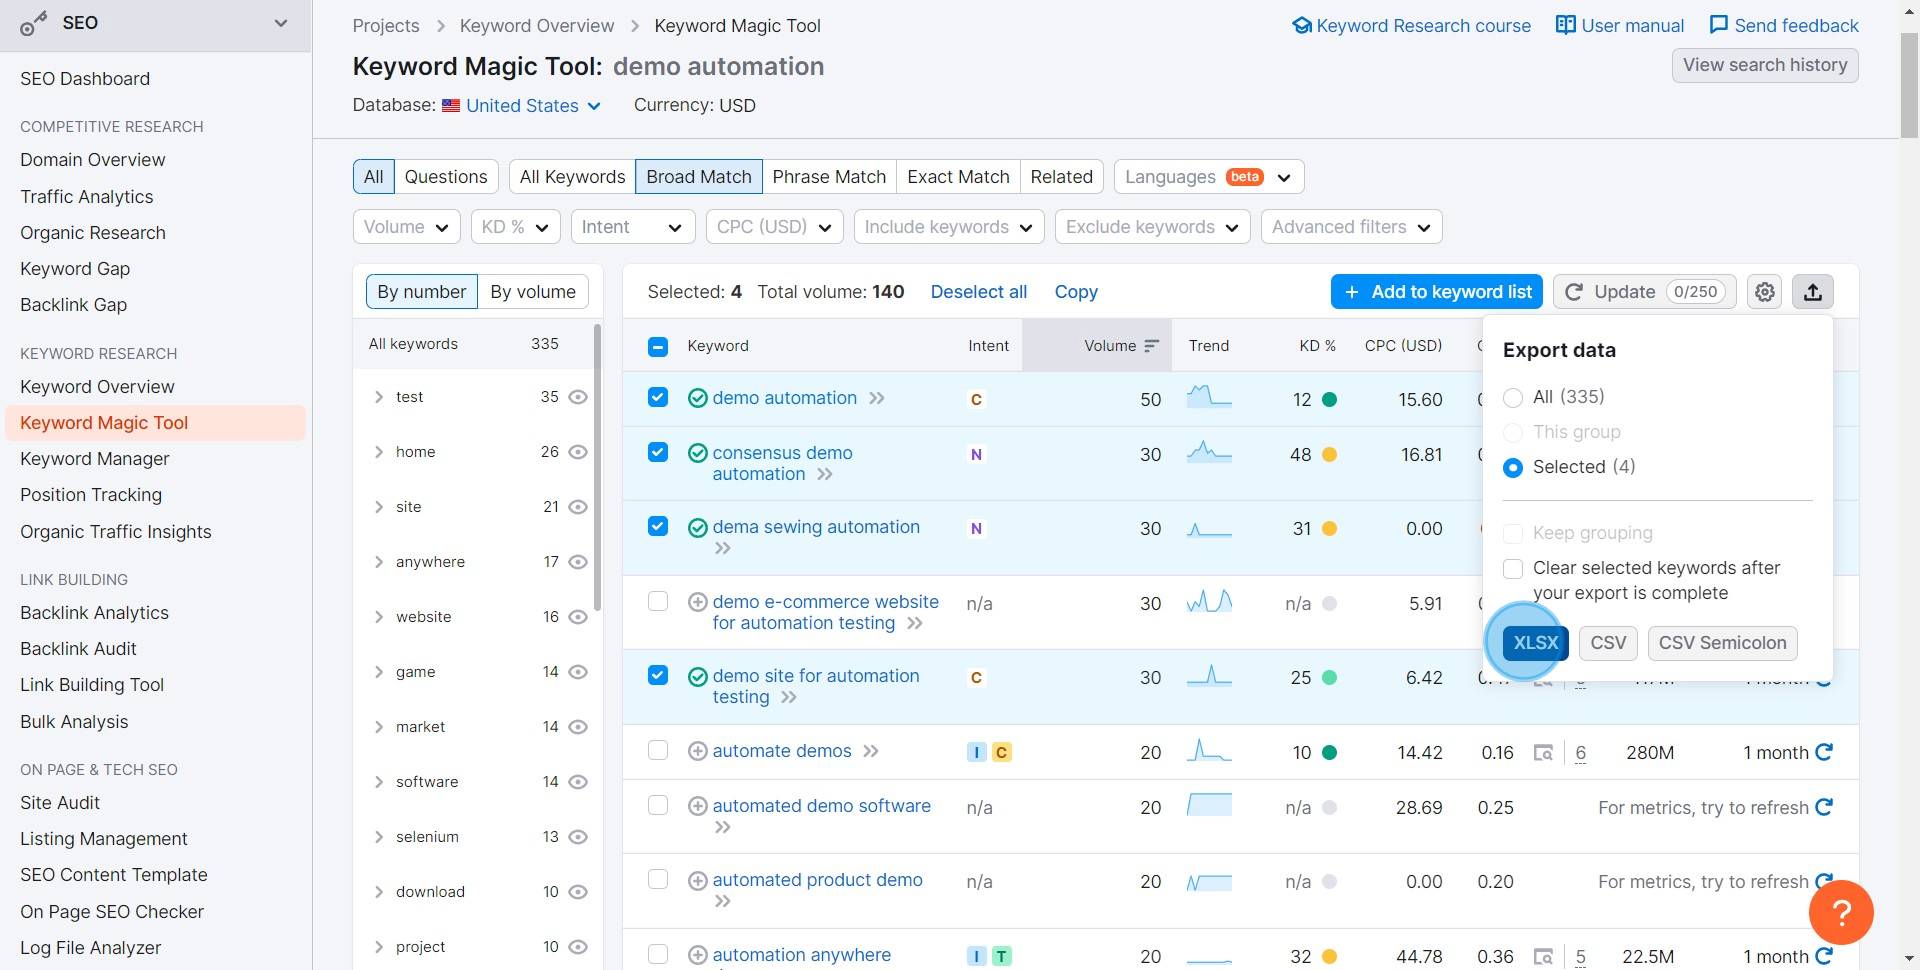Image resolution: width=1920 pixels, height=970 pixels.
Task: Refresh metrics for automate demos row
Action: coord(1824,752)
